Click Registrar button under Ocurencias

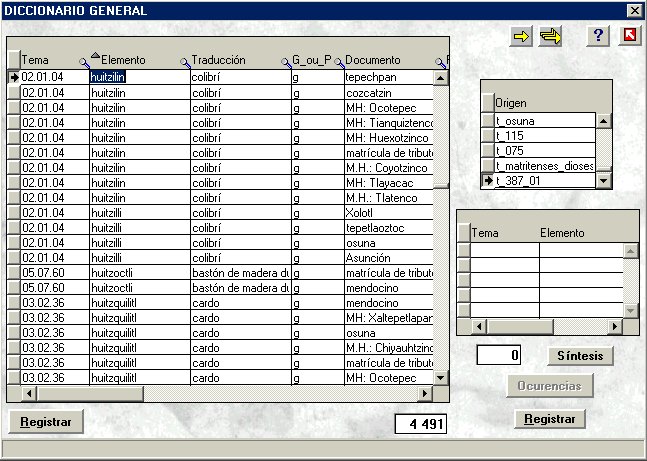coord(550,419)
